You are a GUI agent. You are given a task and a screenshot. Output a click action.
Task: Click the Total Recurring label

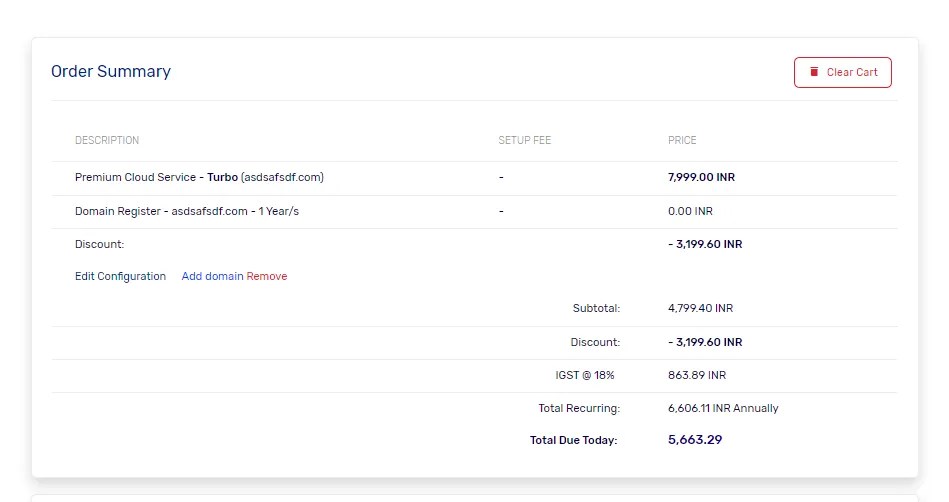click(x=579, y=408)
